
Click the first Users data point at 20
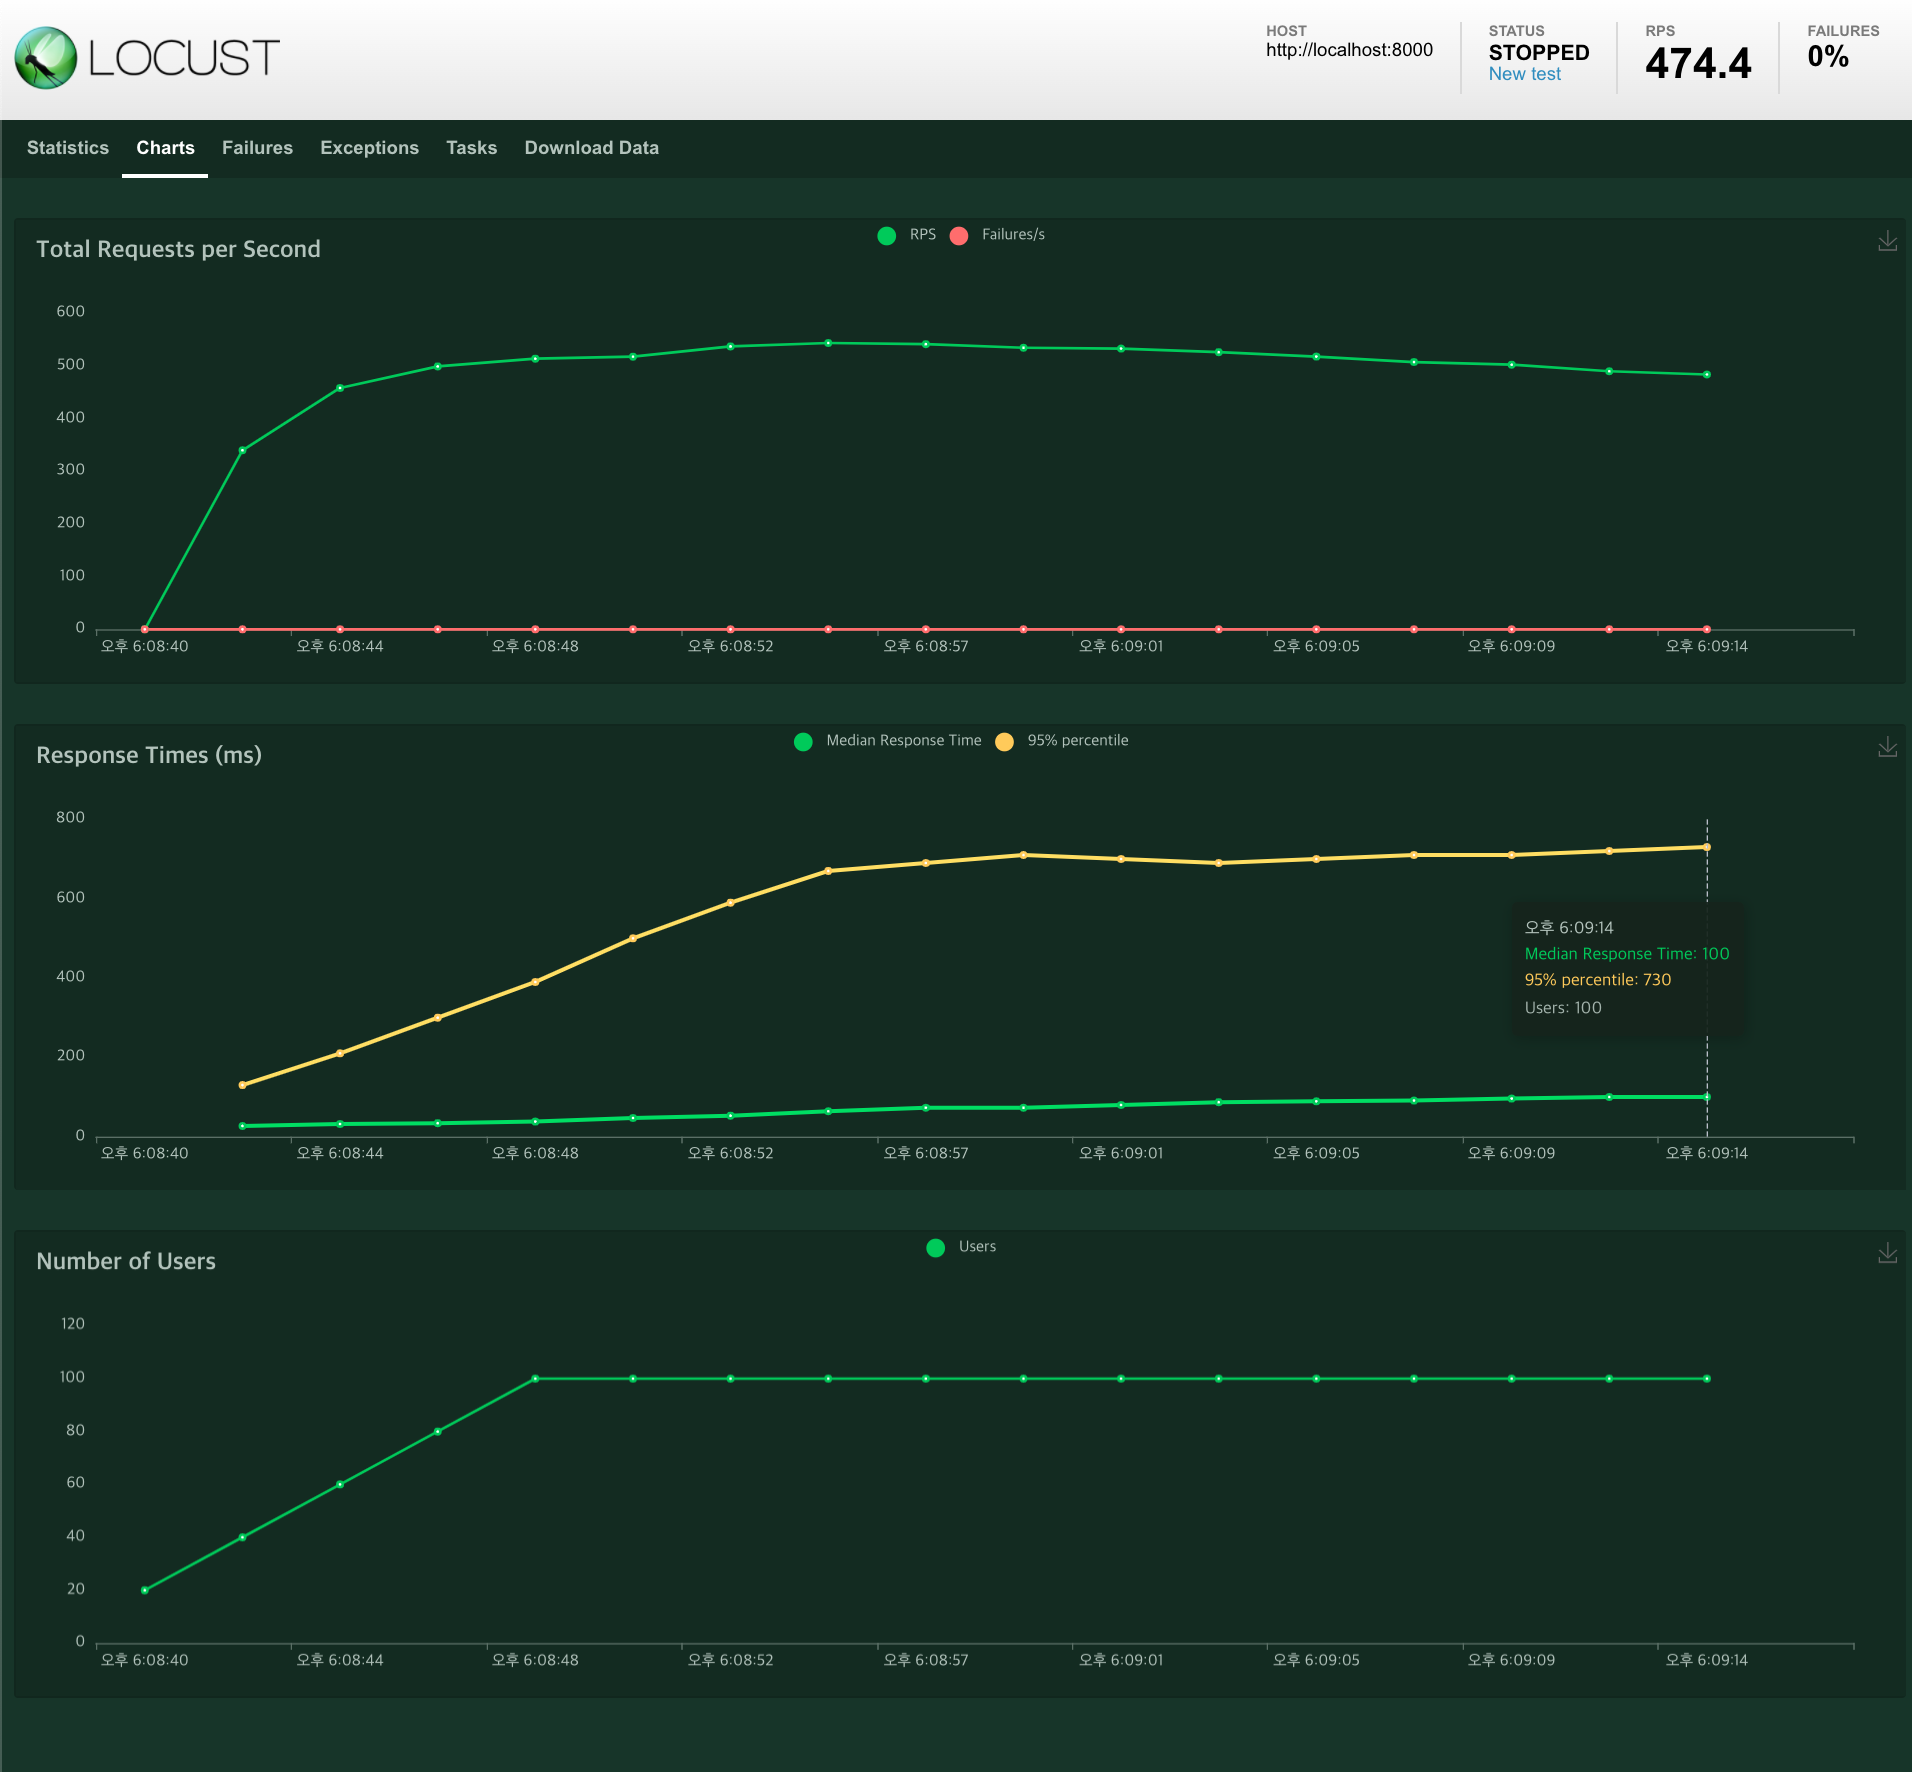click(145, 1590)
